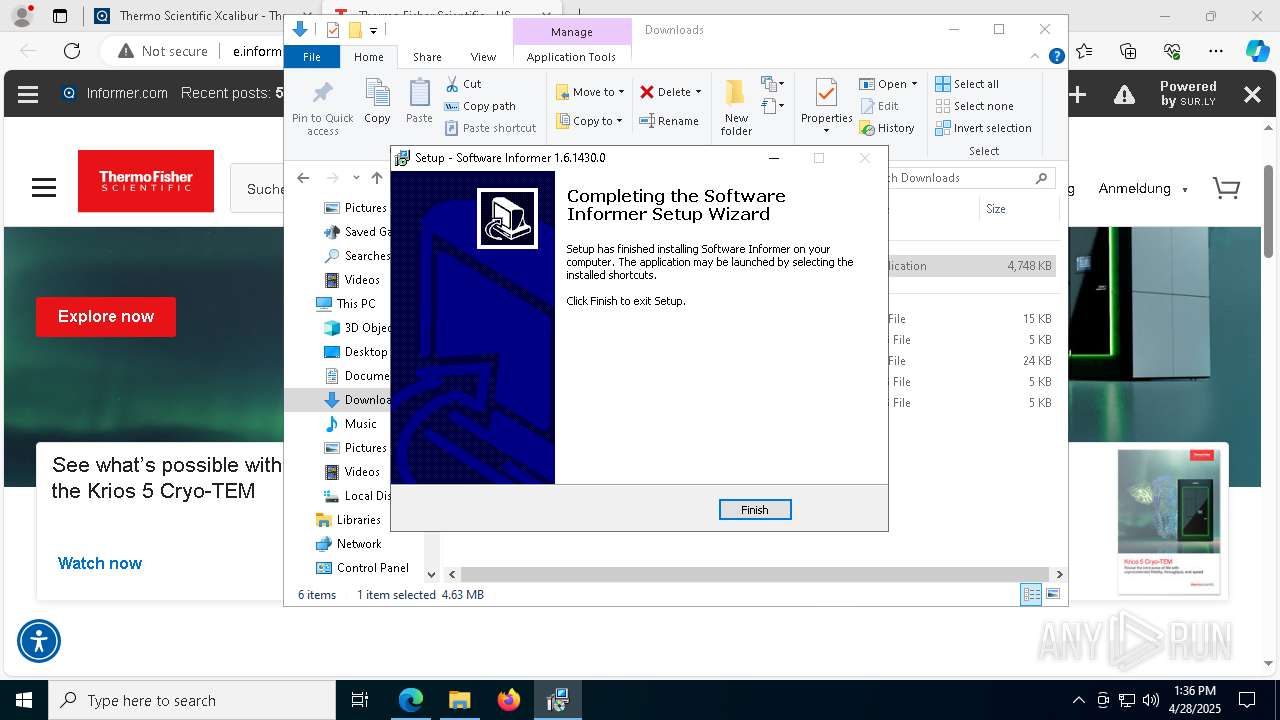Click the Thermo Fisher Scientific logo
The height and width of the screenshot is (720, 1280).
tap(146, 181)
